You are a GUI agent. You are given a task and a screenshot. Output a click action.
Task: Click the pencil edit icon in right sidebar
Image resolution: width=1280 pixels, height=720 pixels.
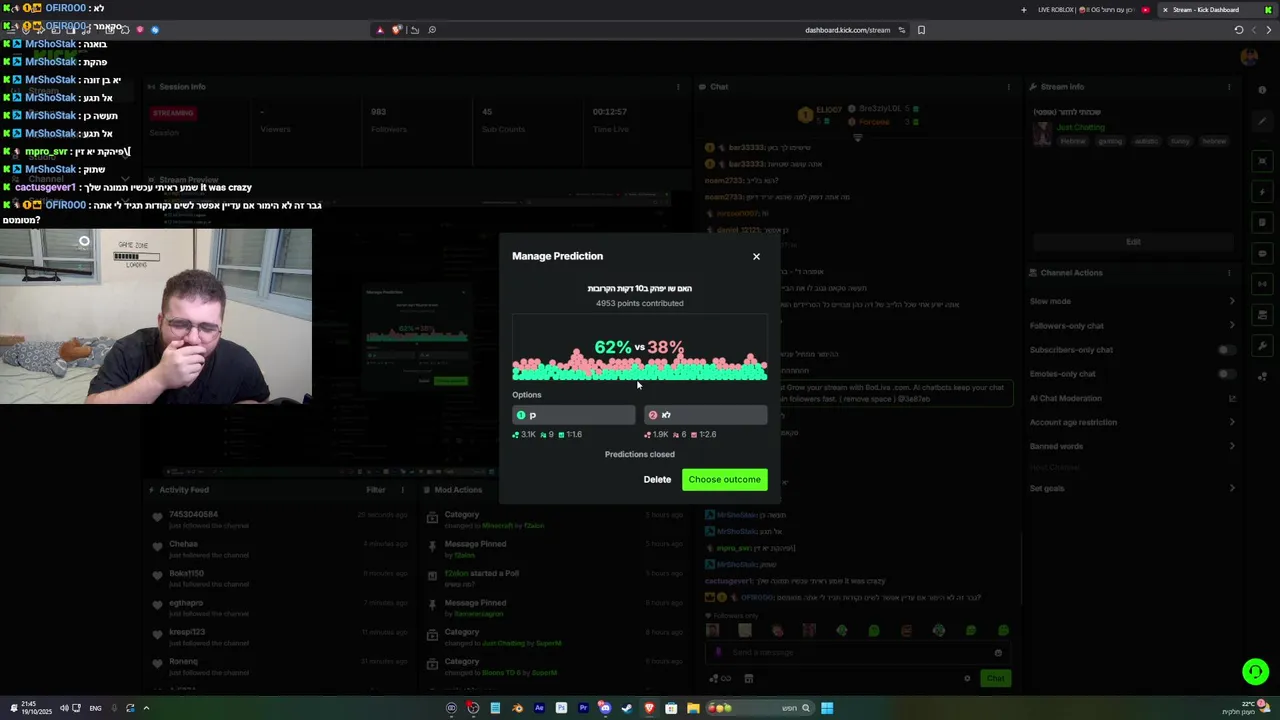tap(1263, 121)
